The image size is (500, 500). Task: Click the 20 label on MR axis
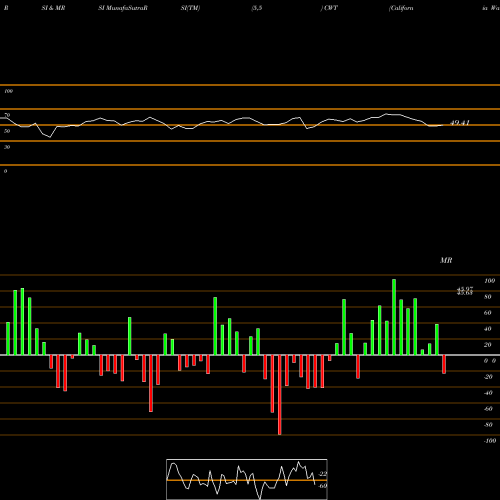pos(488,345)
